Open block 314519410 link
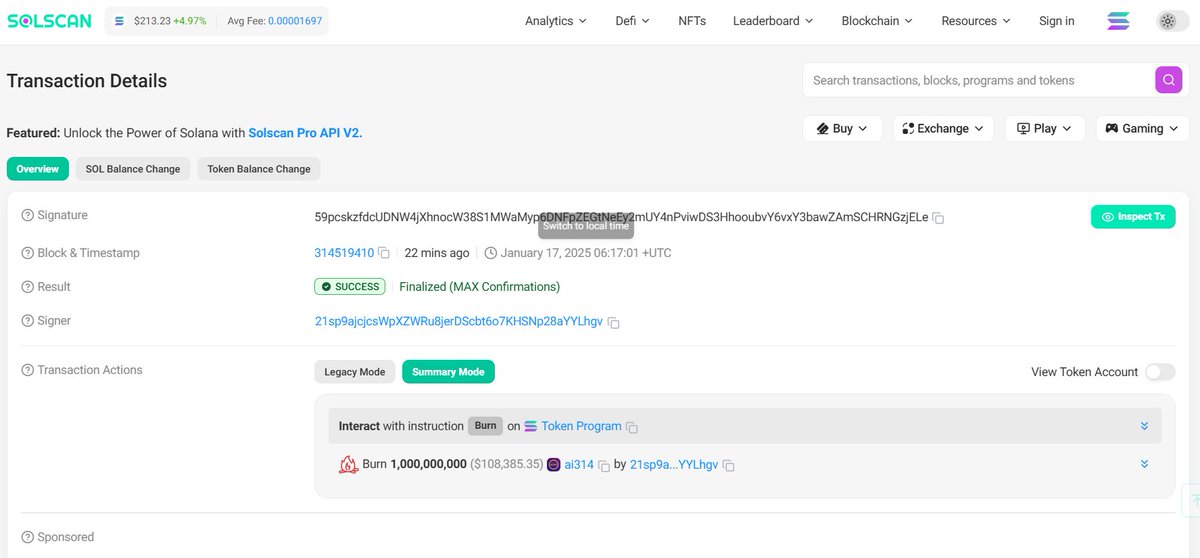1200x558 pixels. coord(344,253)
